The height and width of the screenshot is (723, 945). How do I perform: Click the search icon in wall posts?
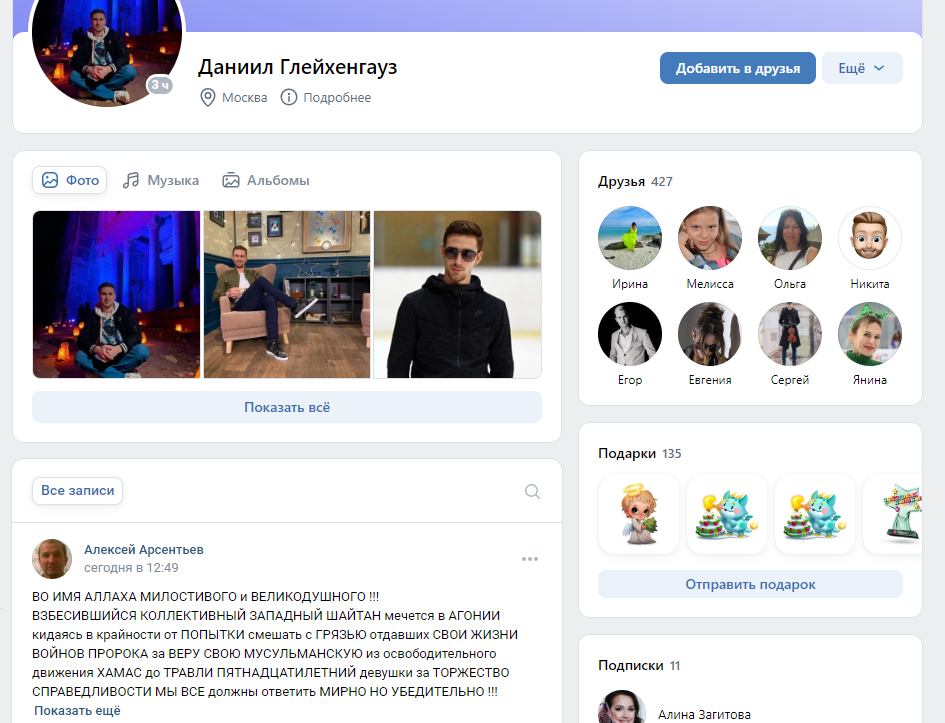pyautogui.click(x=532, y=491)
